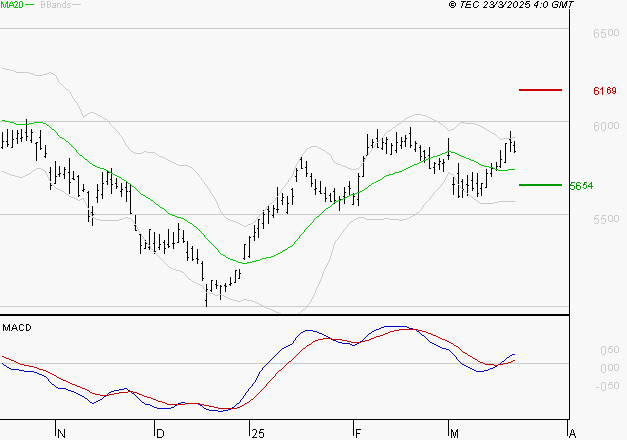Click the N month marker on time axis
The image size is (627, 440).
[61, 434]
